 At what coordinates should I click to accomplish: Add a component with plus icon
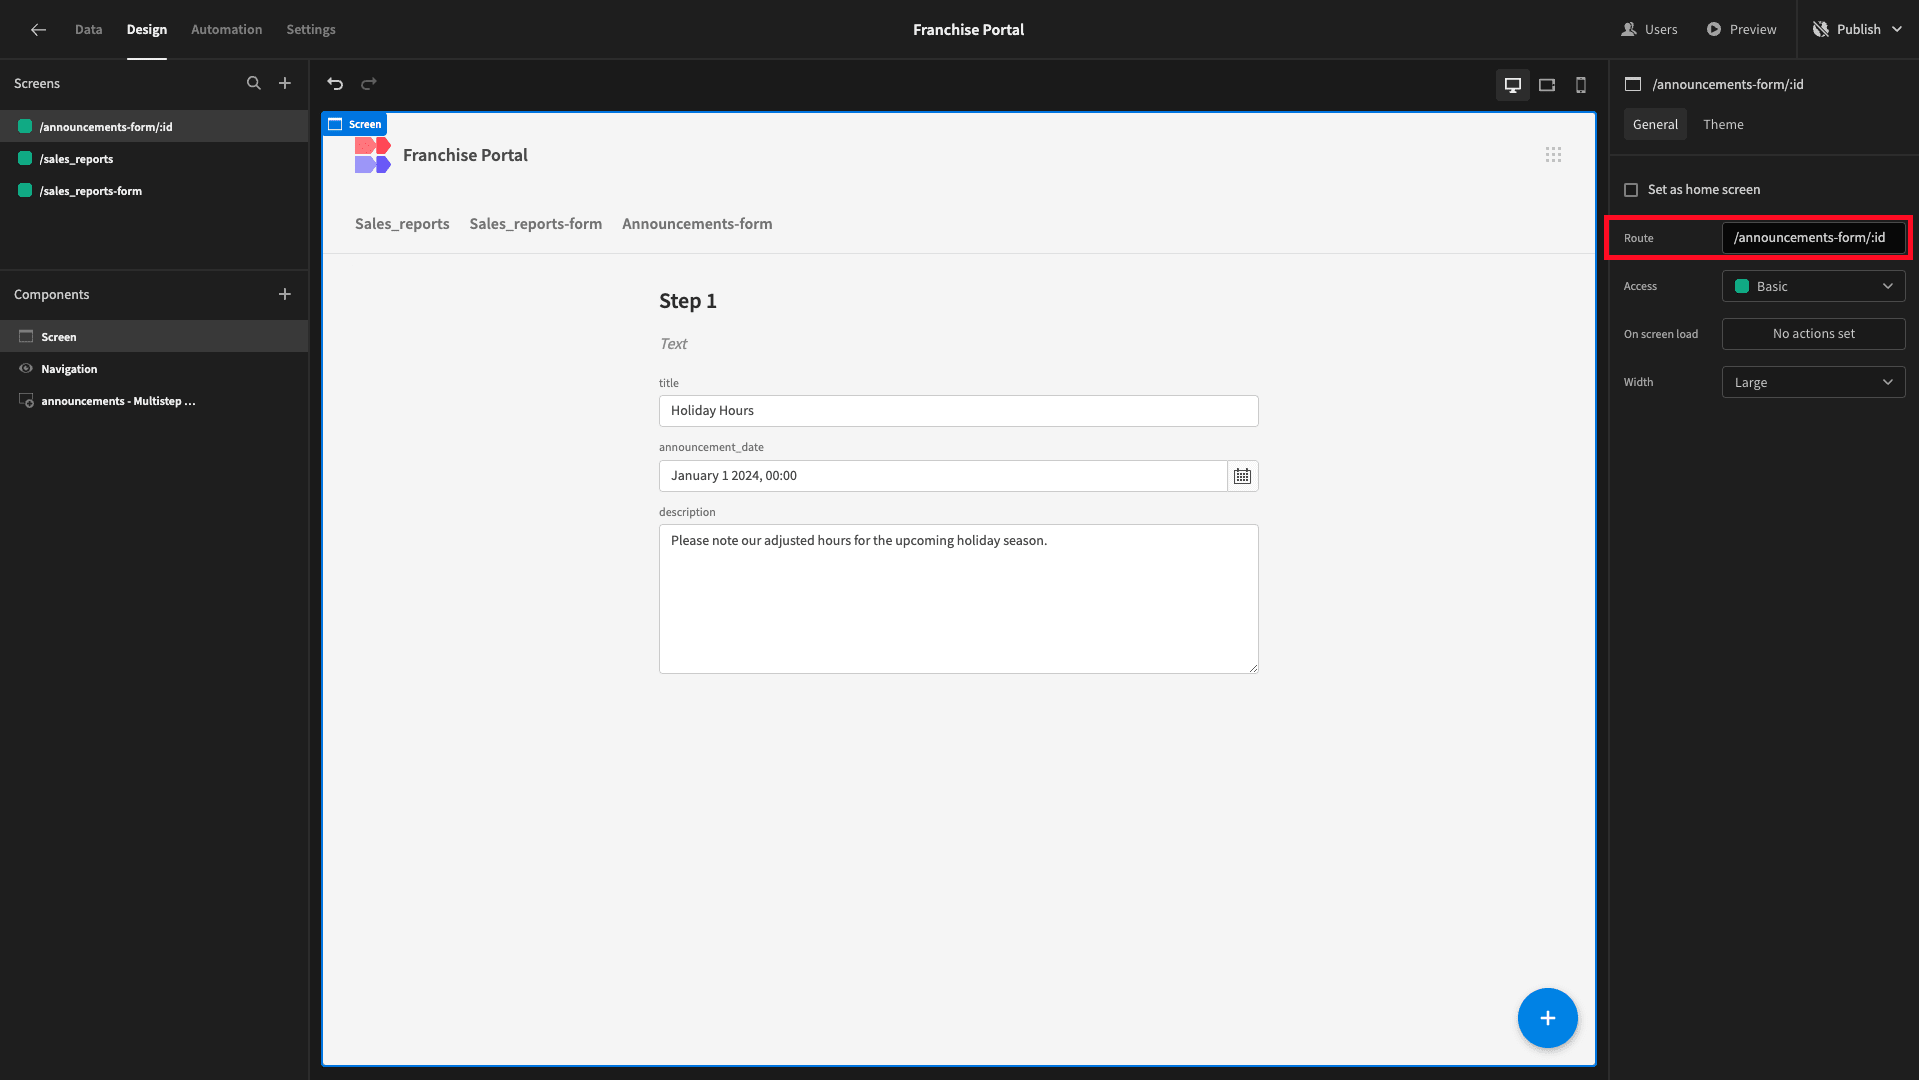285,294
